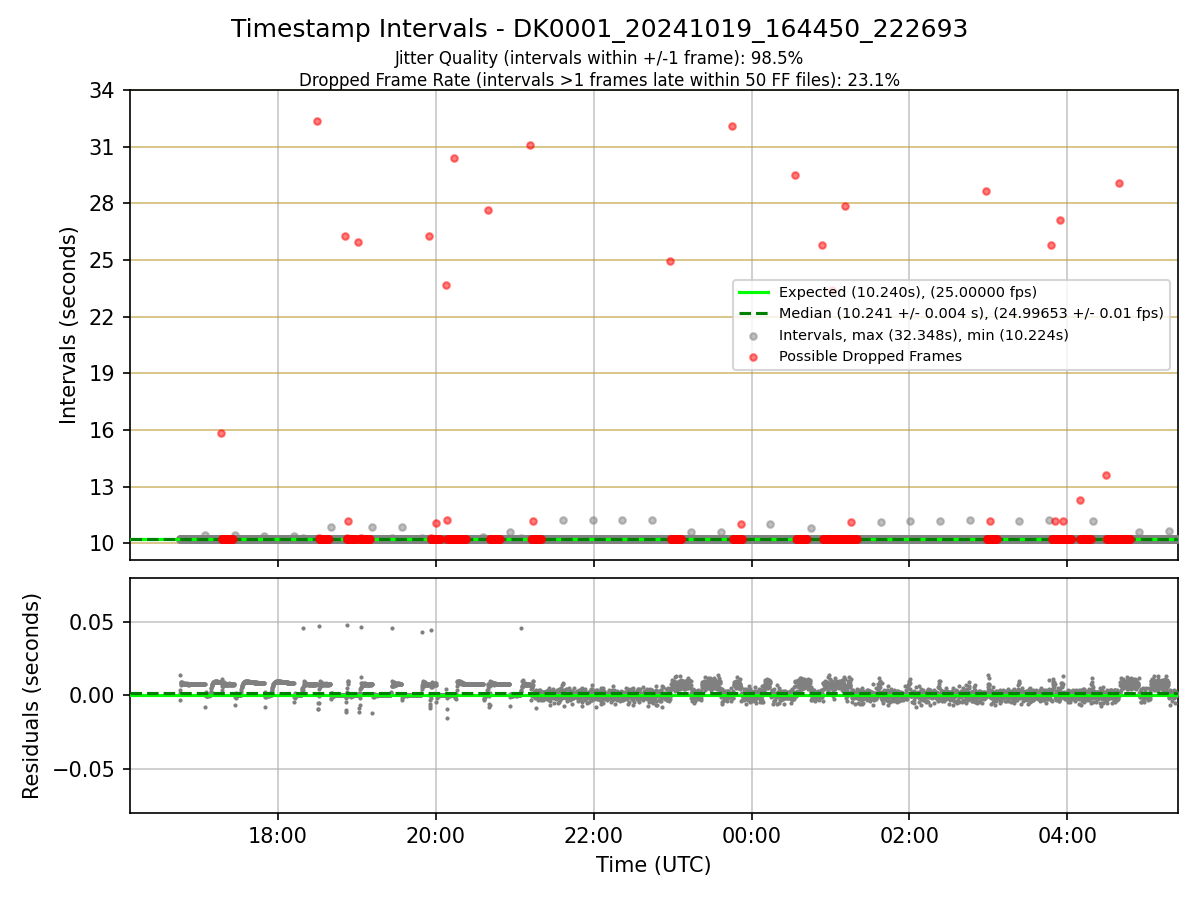Click the red marker beside 'Possible Dropped Frames' legend
This screenshot has height=900, width=1200.
click(x=754, y=356)
